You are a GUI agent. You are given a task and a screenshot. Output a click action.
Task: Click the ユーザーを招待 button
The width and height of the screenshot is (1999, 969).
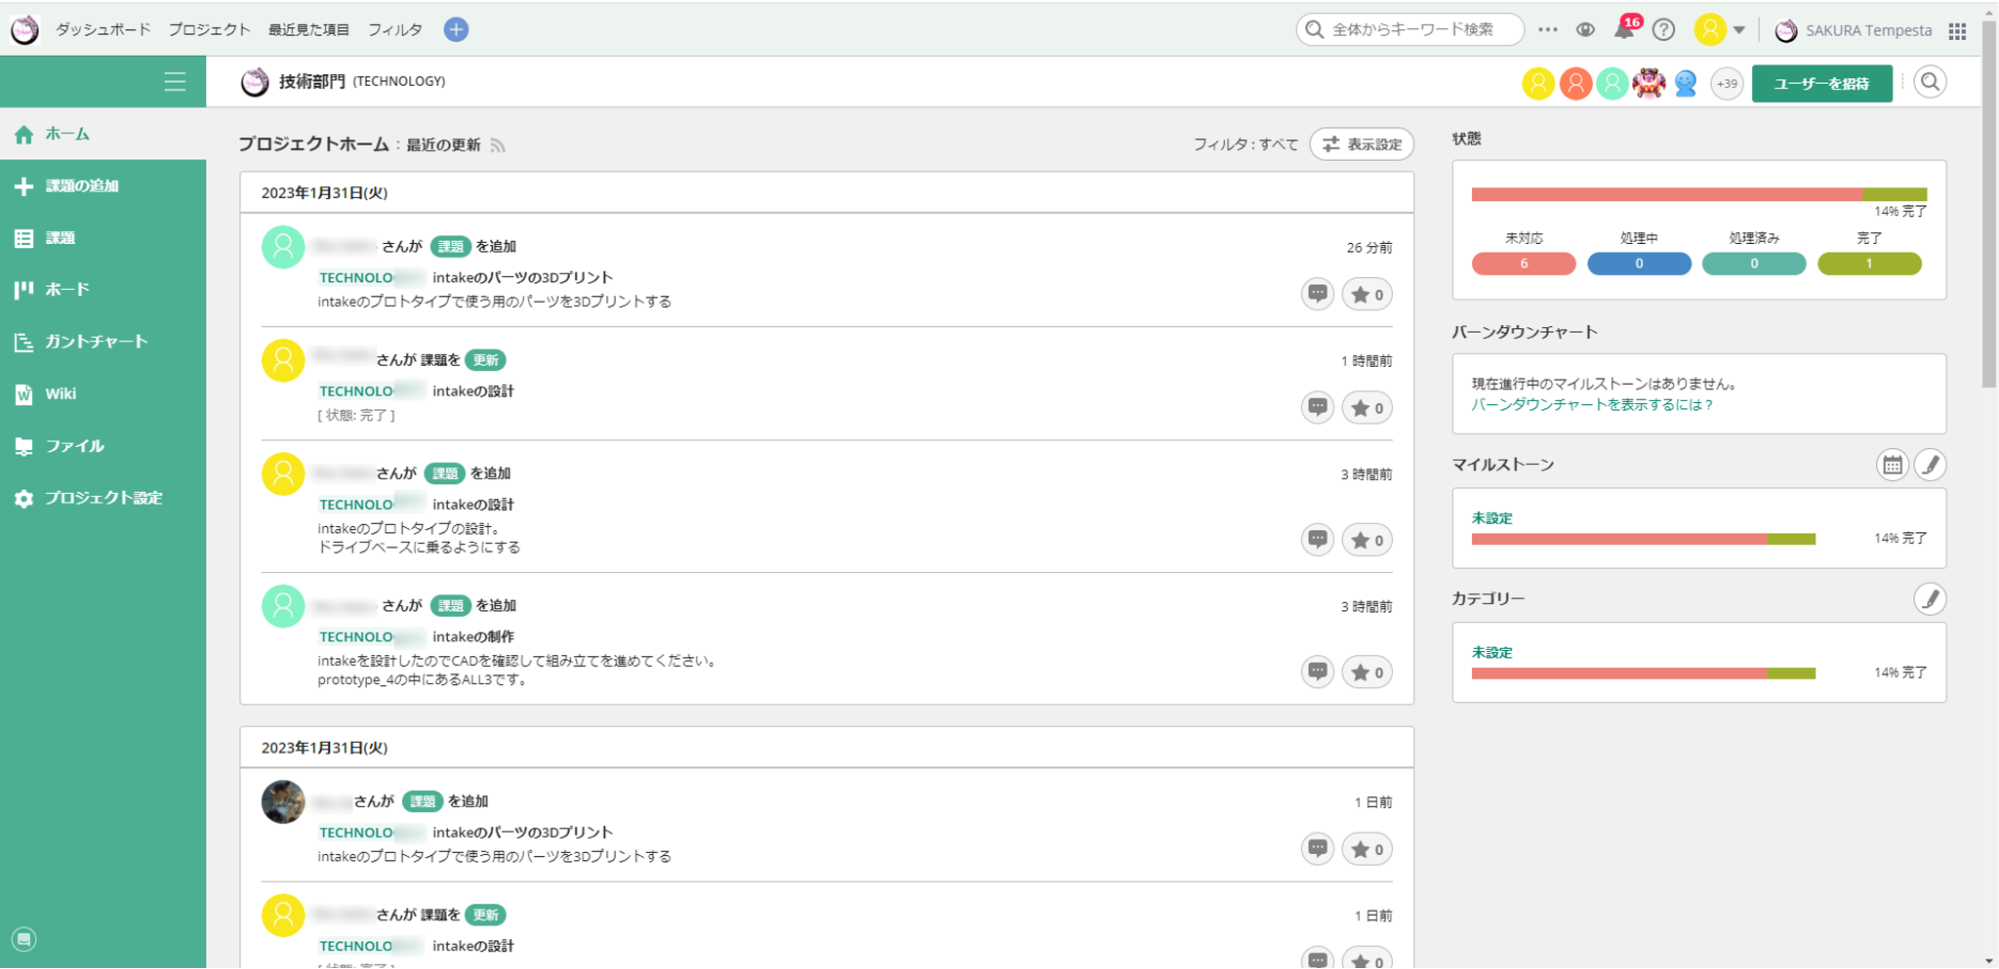click(1822, 83)
